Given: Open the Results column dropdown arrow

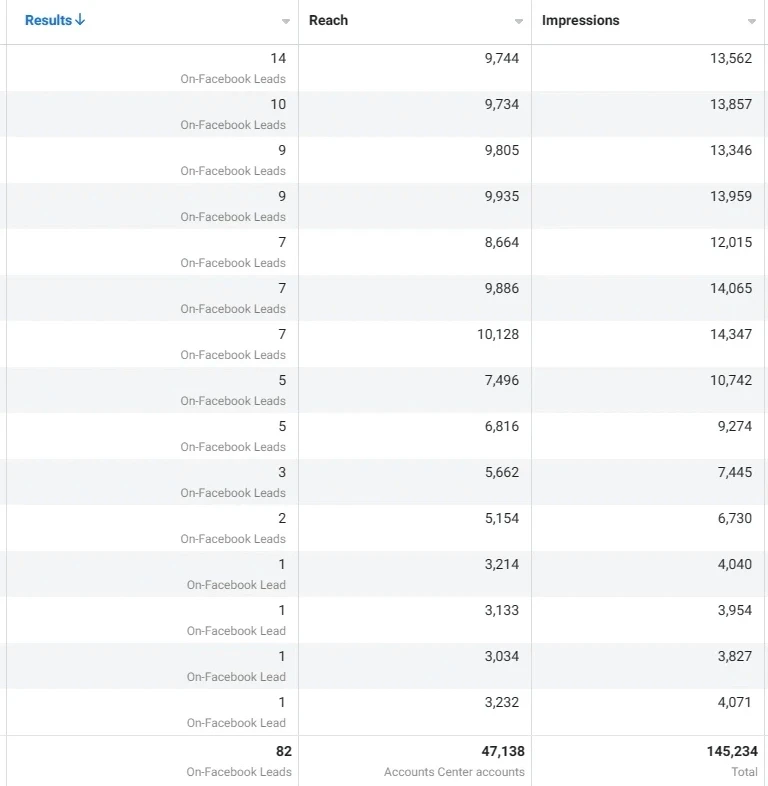Looking at the screenshot, I should click(x=286, y=21).
